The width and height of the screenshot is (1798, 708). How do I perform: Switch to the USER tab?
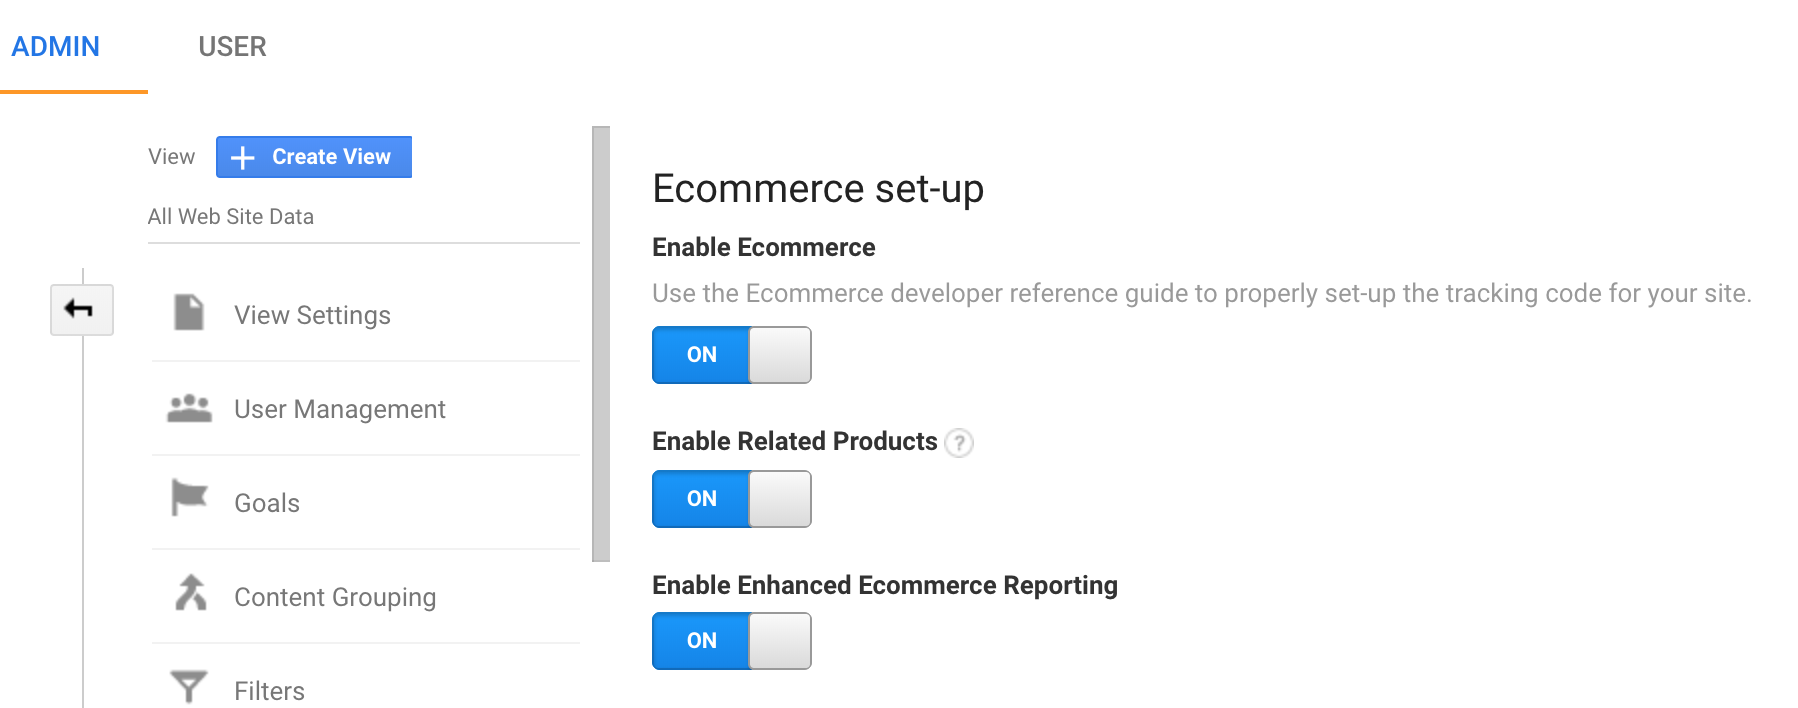(232, 47)
